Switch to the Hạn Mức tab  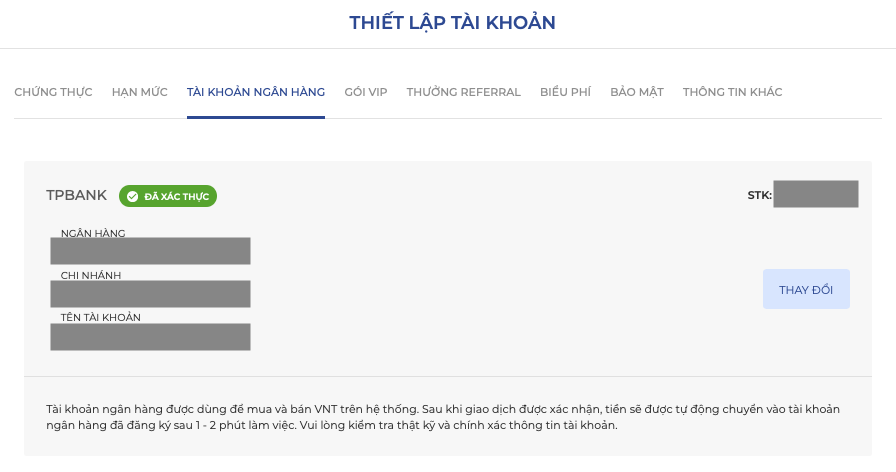pos(139,92)
